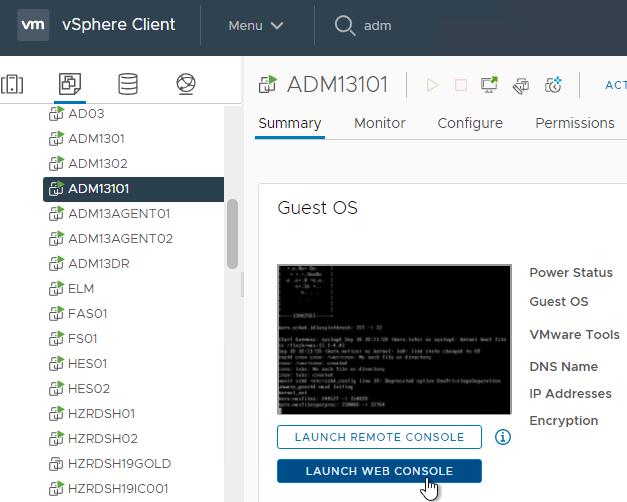The image size is (627, 502).
Task: Click the VM icon next to ADM1301
Action: coord(56,139)
